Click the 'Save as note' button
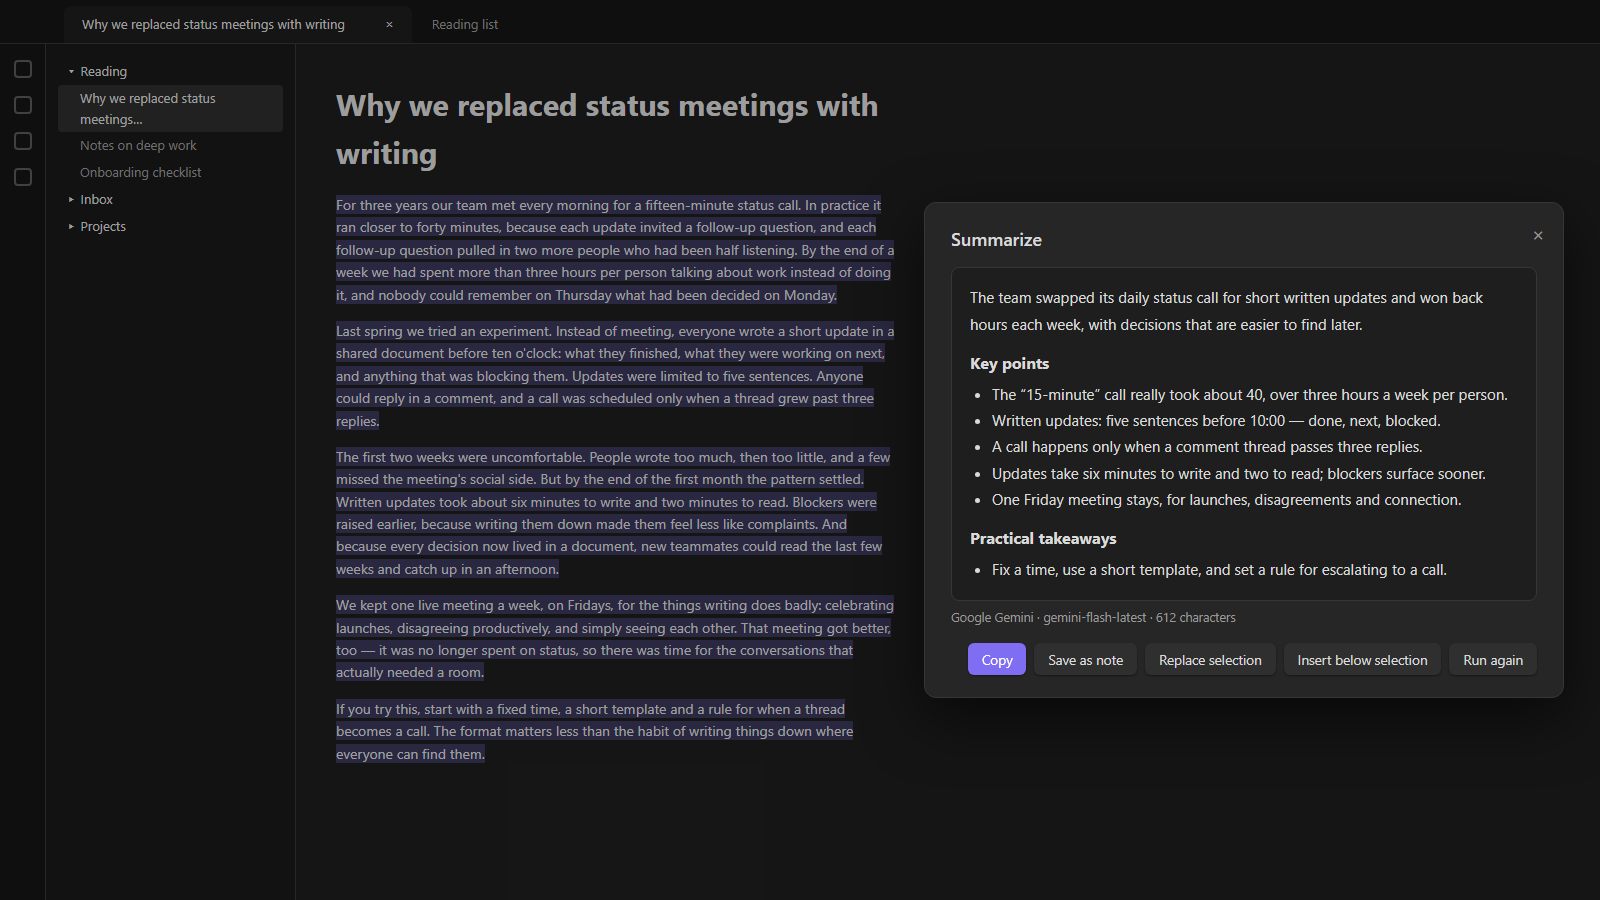The image size is (1600, 900). pyautogui.click(x=1085, y=660)
